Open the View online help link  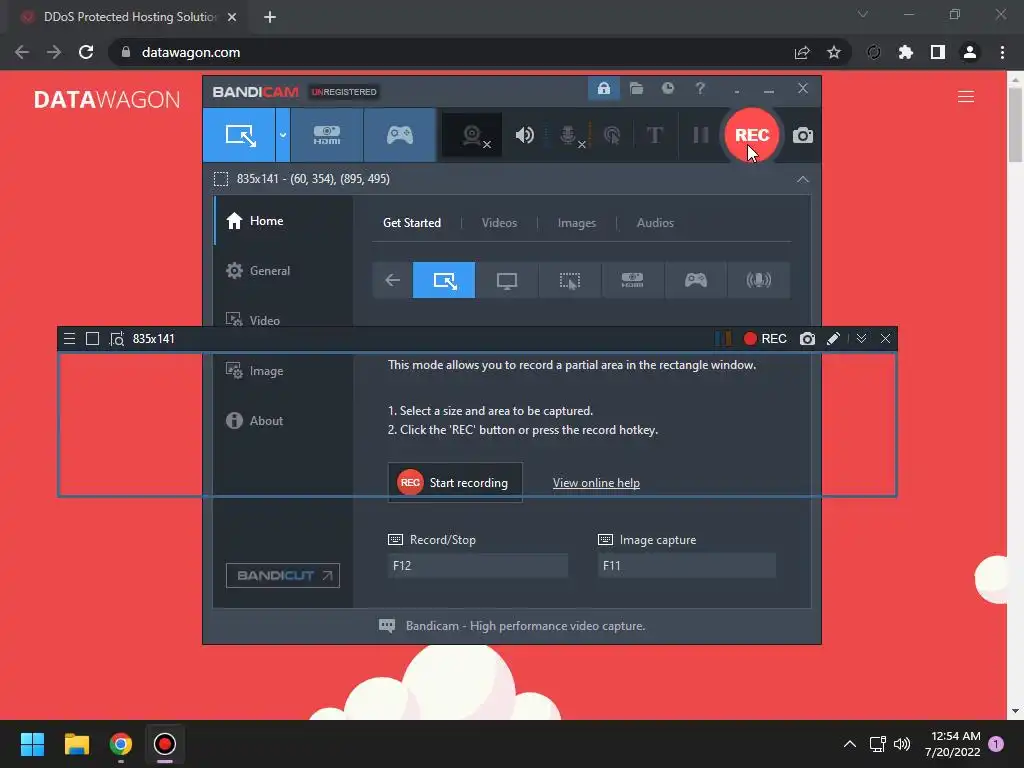point(596,483)
